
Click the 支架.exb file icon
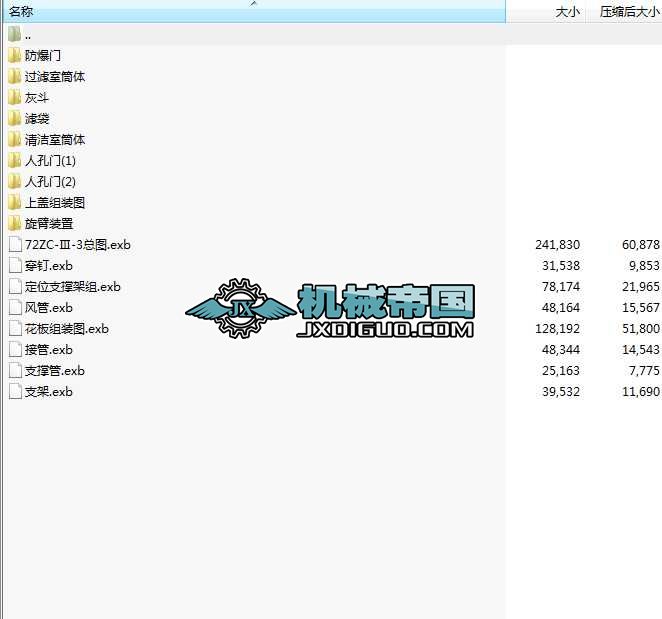point(15,392)
